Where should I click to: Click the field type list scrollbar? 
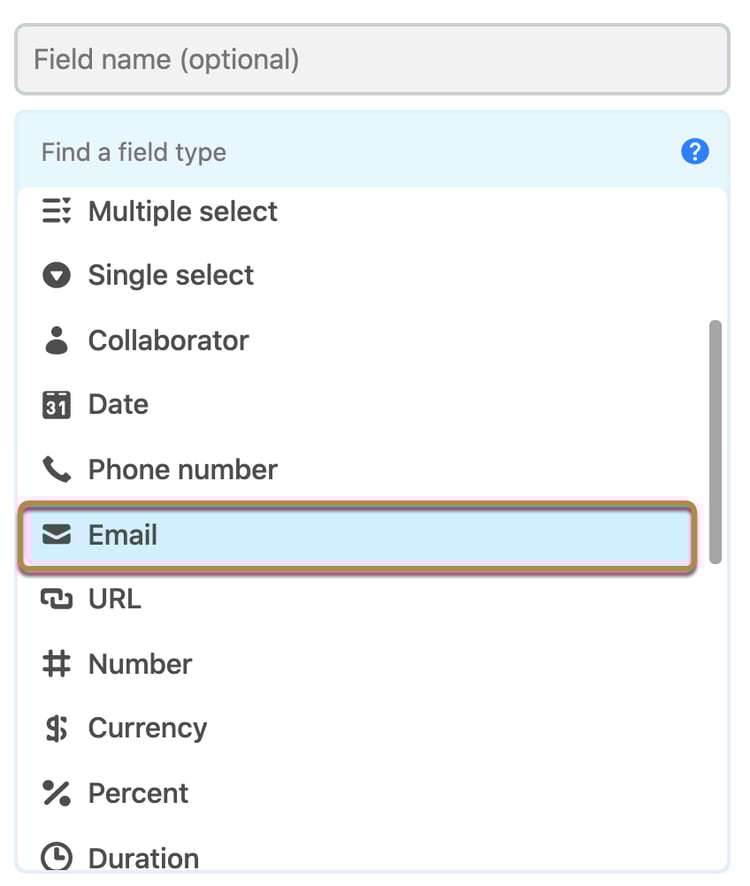(x=714, y=440)
